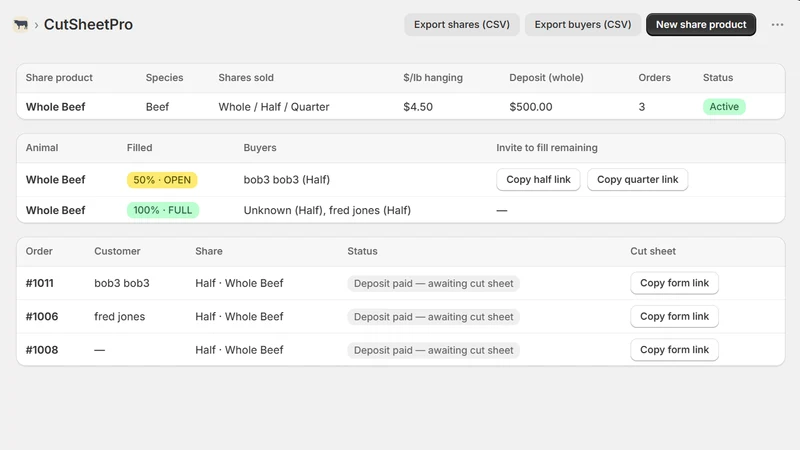The width and height of the screenshot is (800, 450).
Task: Click Invite to fill remaining header
Action: (547, 147)
